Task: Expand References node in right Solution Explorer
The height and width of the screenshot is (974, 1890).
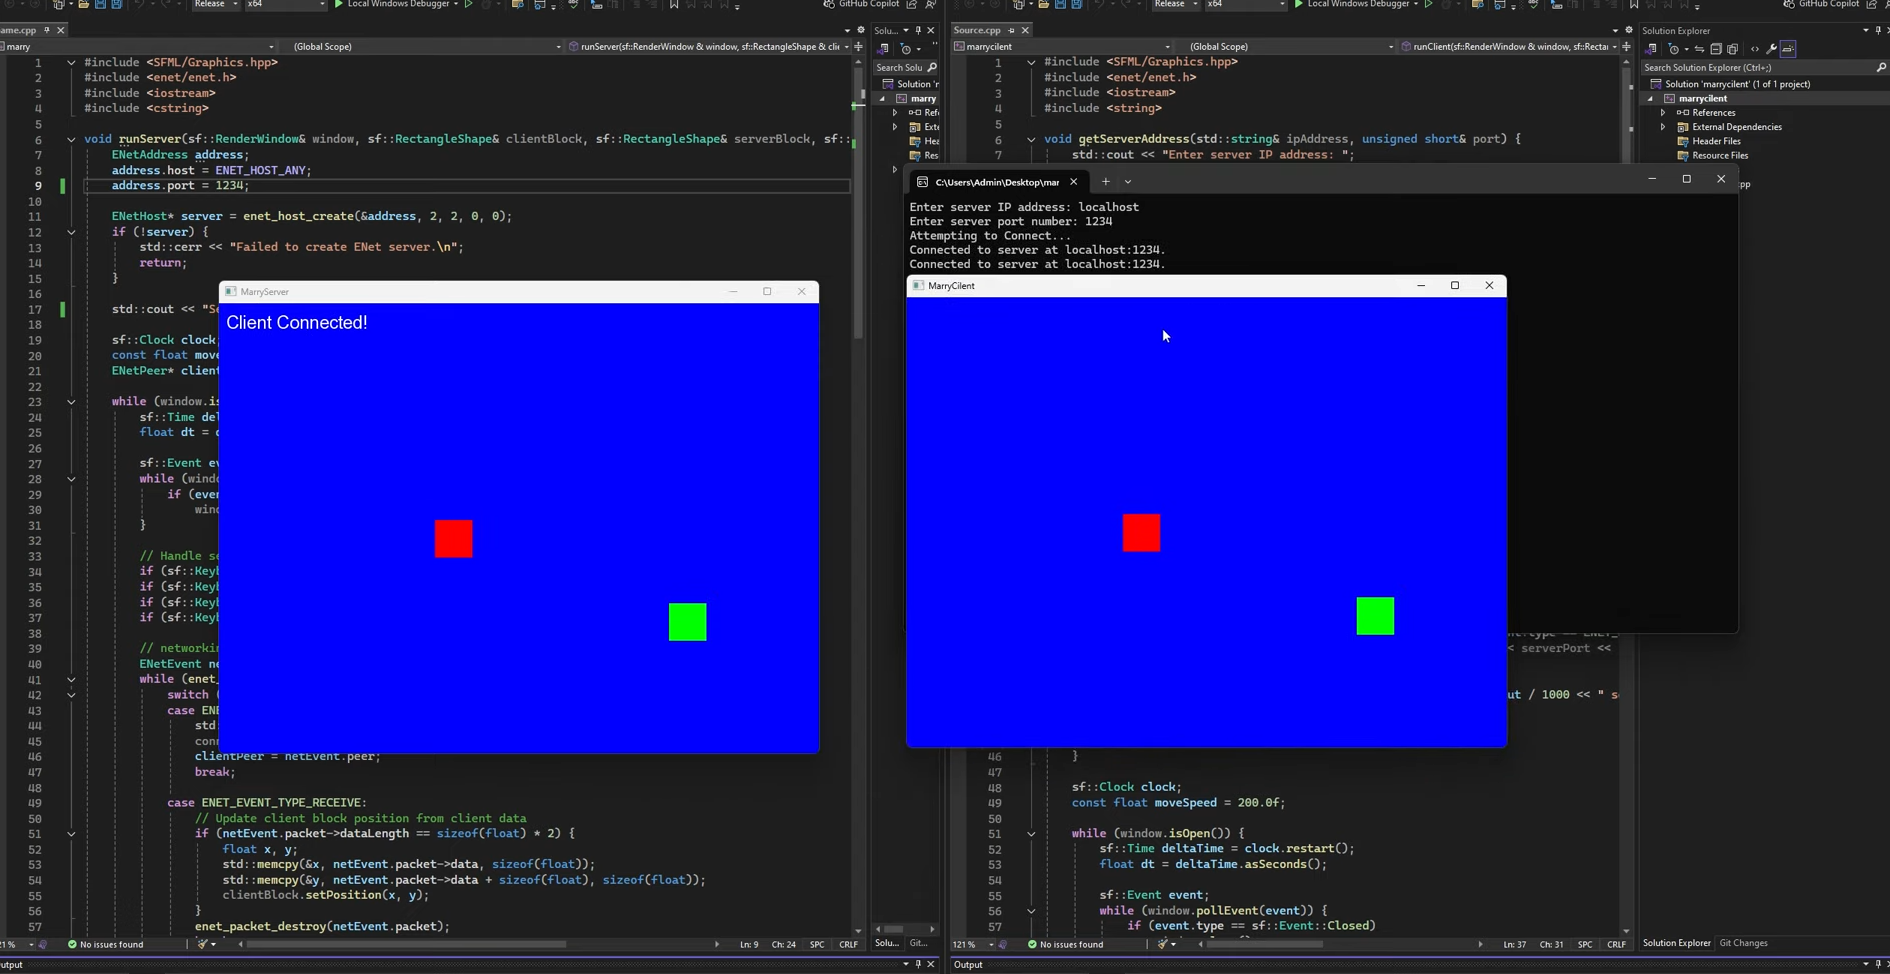Action: (1663, 113)
